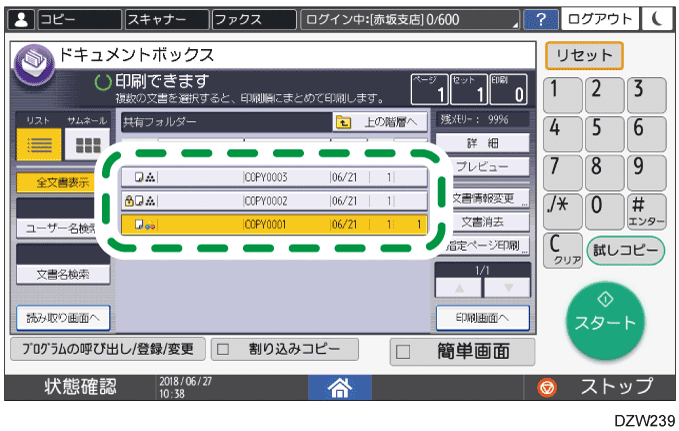The height and width of the screenshot is (431, 679).
Task: Tap numeric key 8
Action: tap(605, 172)
